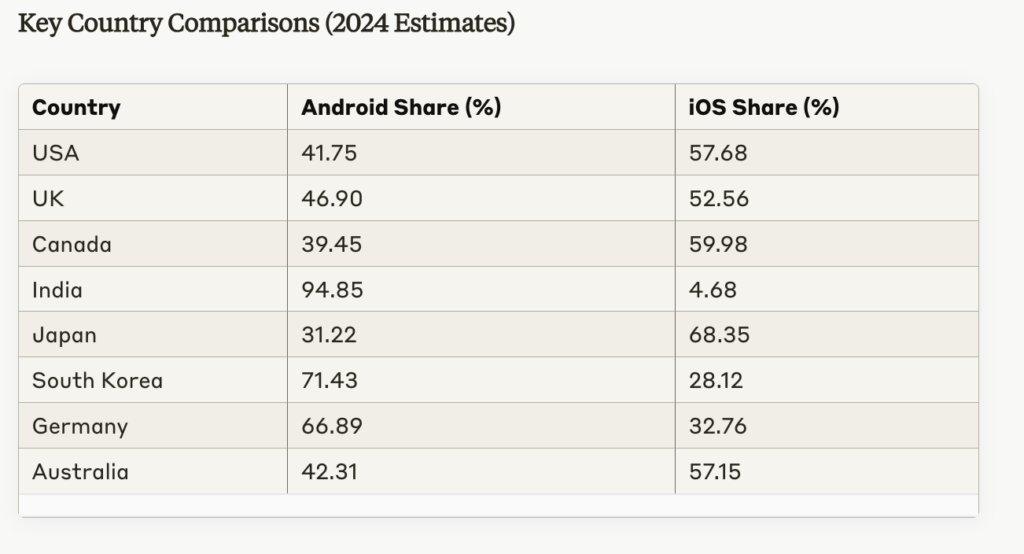Screen dimensions: 1024x554
Task: Click the UK row label
Action: click(48, 199)
